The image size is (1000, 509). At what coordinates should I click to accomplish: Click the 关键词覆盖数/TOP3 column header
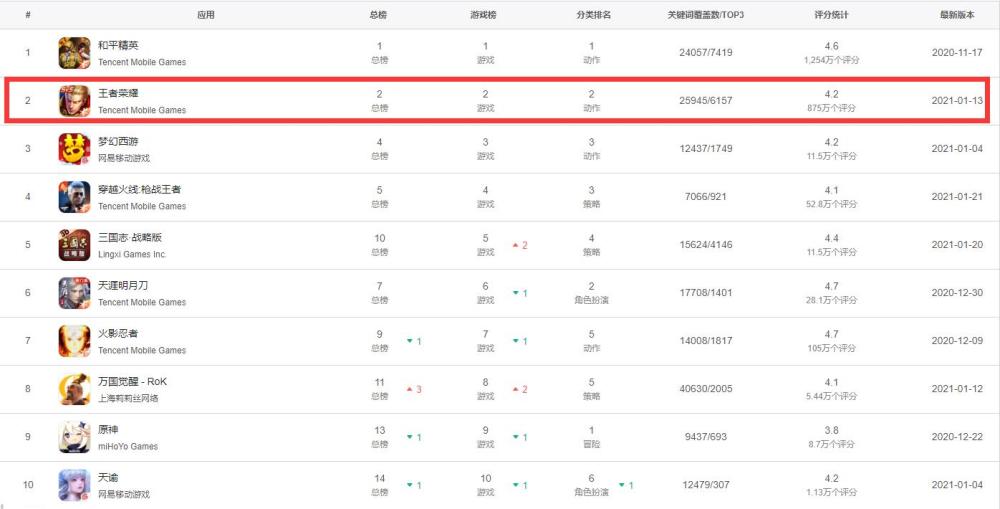pos(705,15)
